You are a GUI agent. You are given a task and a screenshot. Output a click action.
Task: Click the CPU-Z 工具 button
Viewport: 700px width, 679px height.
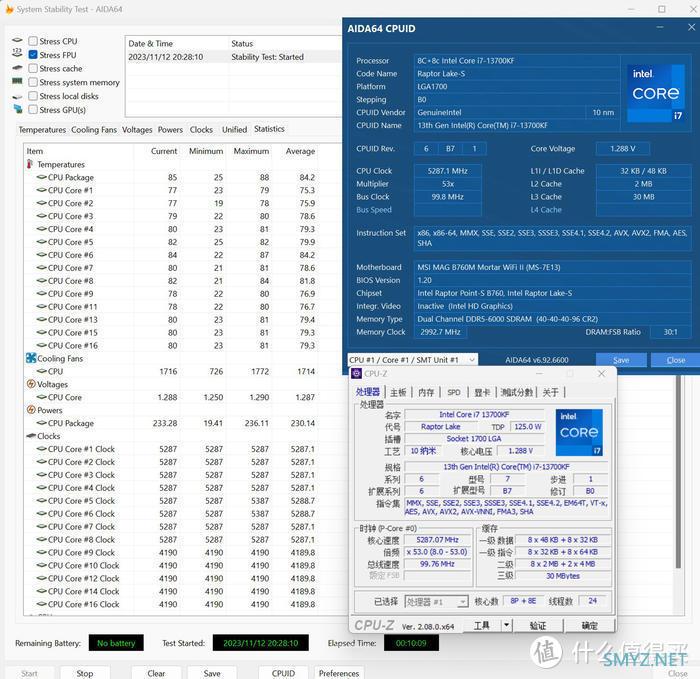(482, 625)
